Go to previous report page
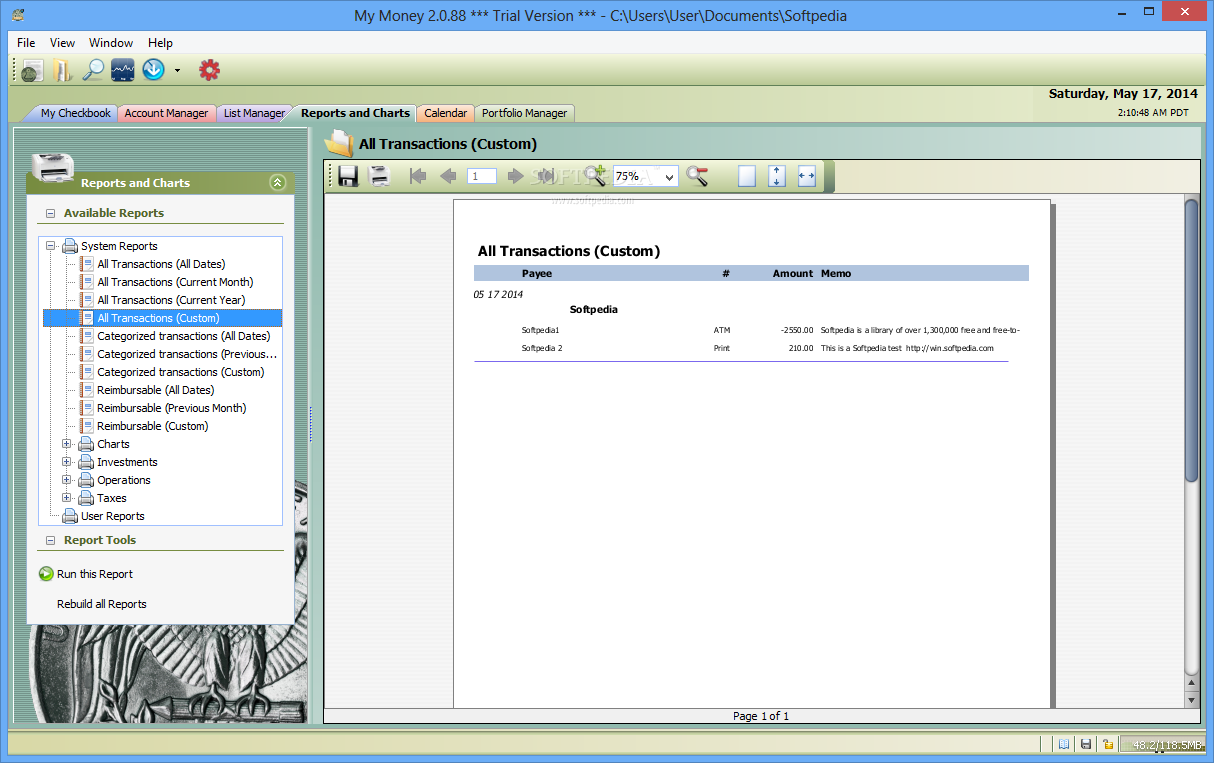 [x=448, y=176]
